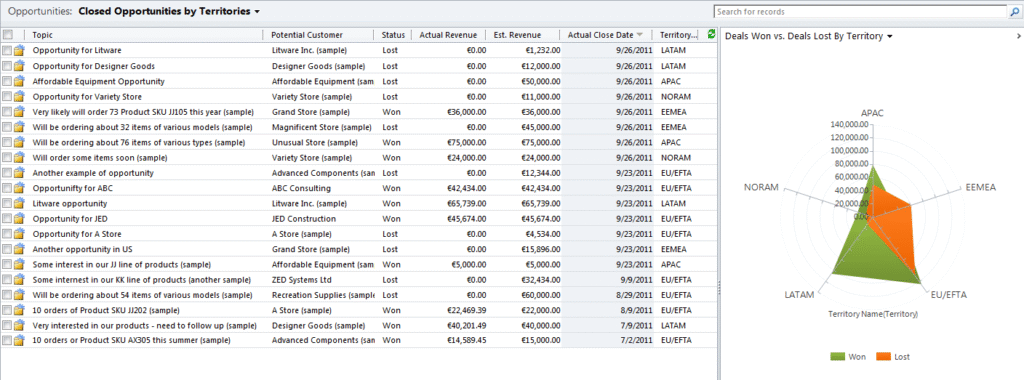Click the €22,469.39 actual revenue cell
1024x380 pixels.
coord(466,310)
